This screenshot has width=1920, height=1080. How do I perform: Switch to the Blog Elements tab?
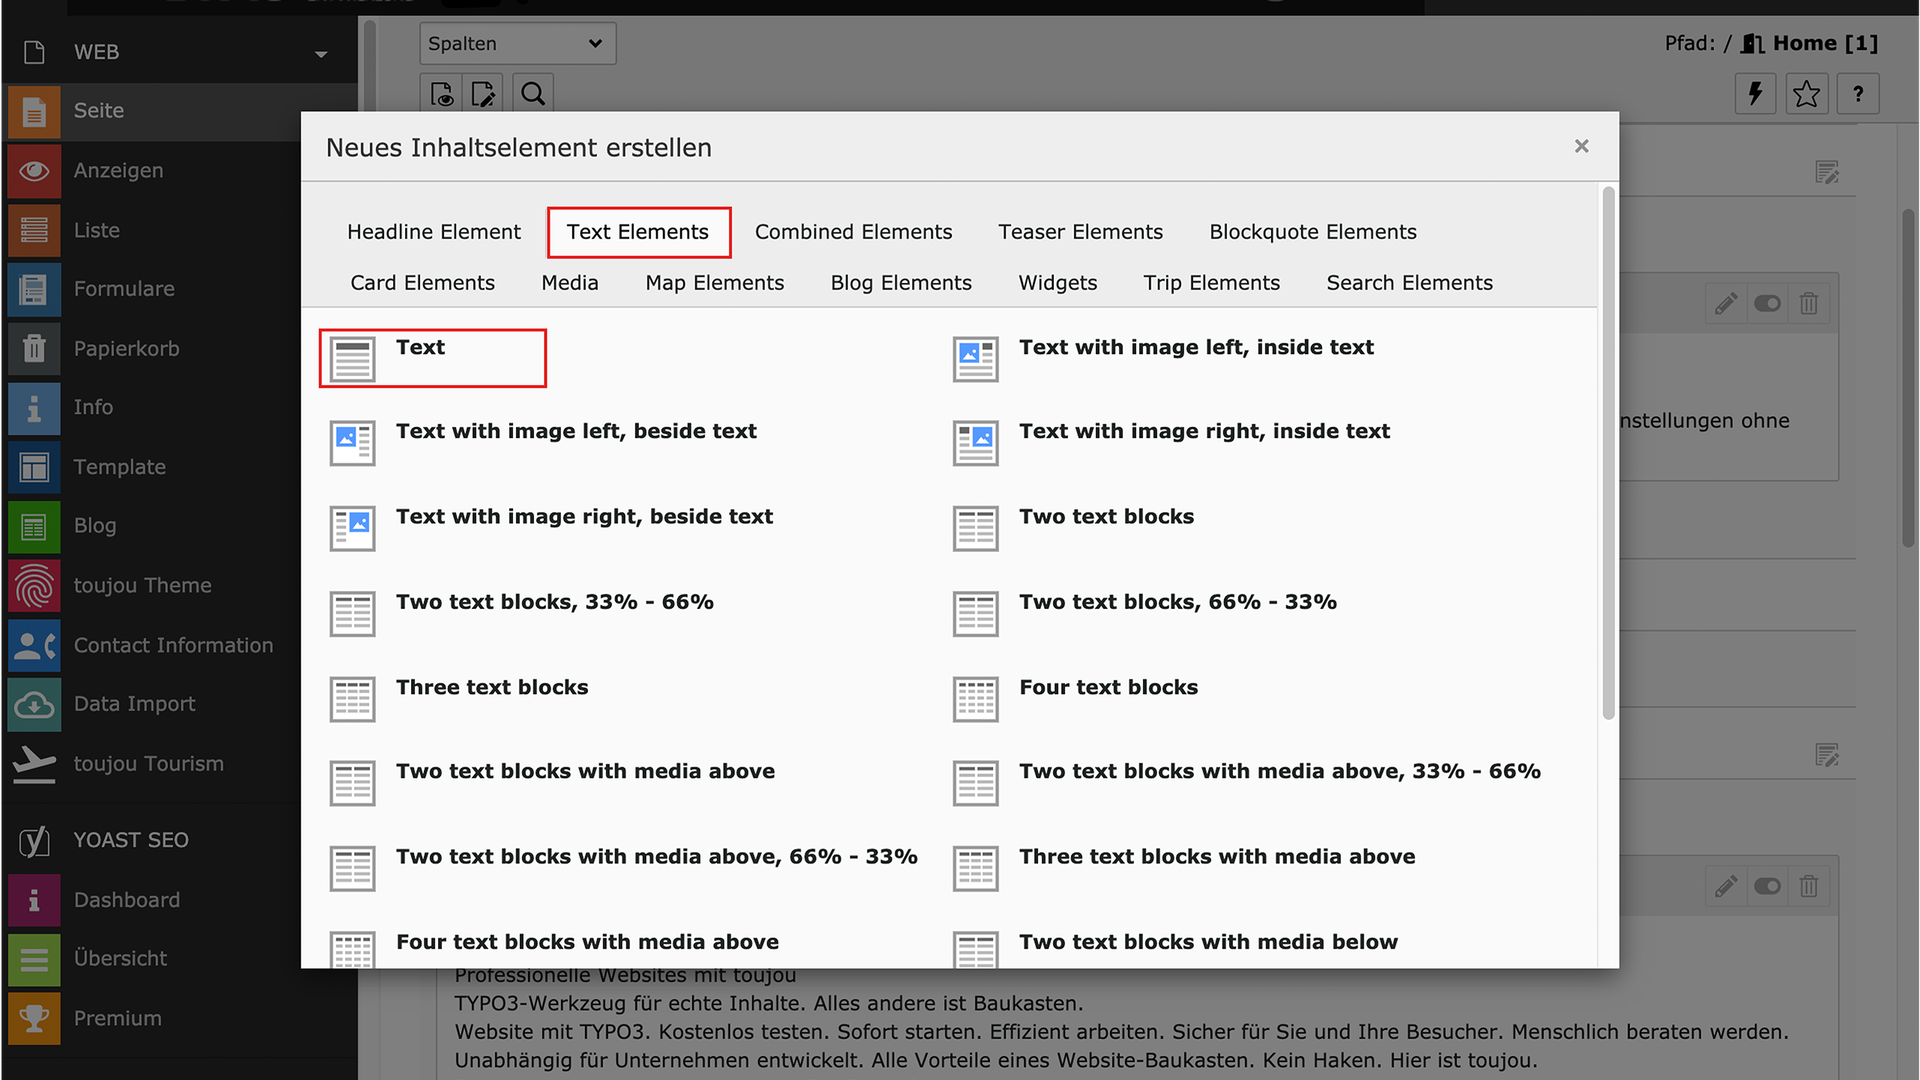pos(900,283)
